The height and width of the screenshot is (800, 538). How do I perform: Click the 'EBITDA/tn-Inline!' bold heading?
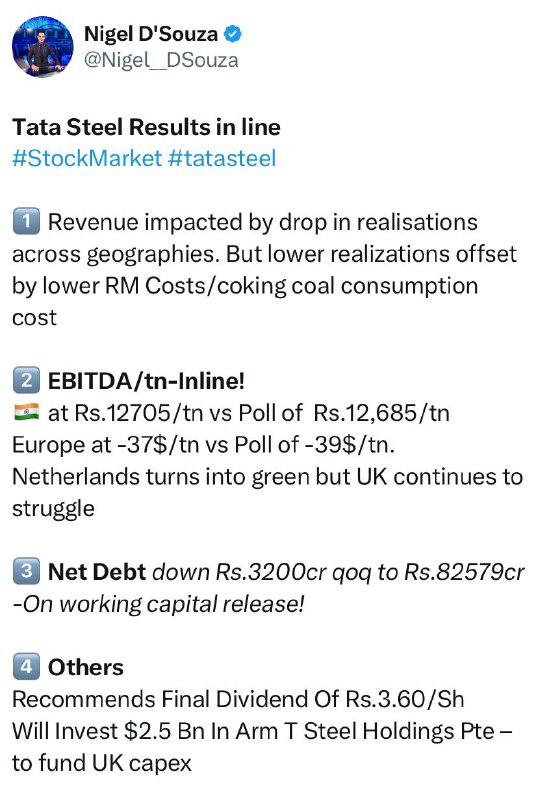[146, 381]
